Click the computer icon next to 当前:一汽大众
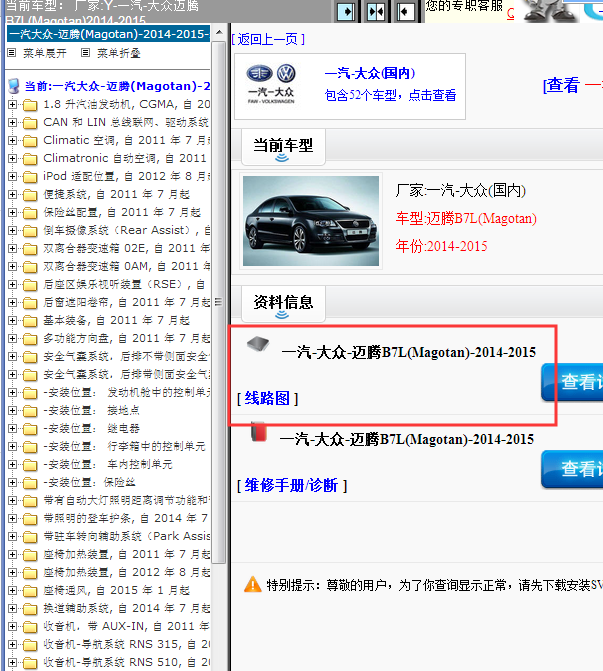Viewport: 603px width, 671px height. coord(14,86)
